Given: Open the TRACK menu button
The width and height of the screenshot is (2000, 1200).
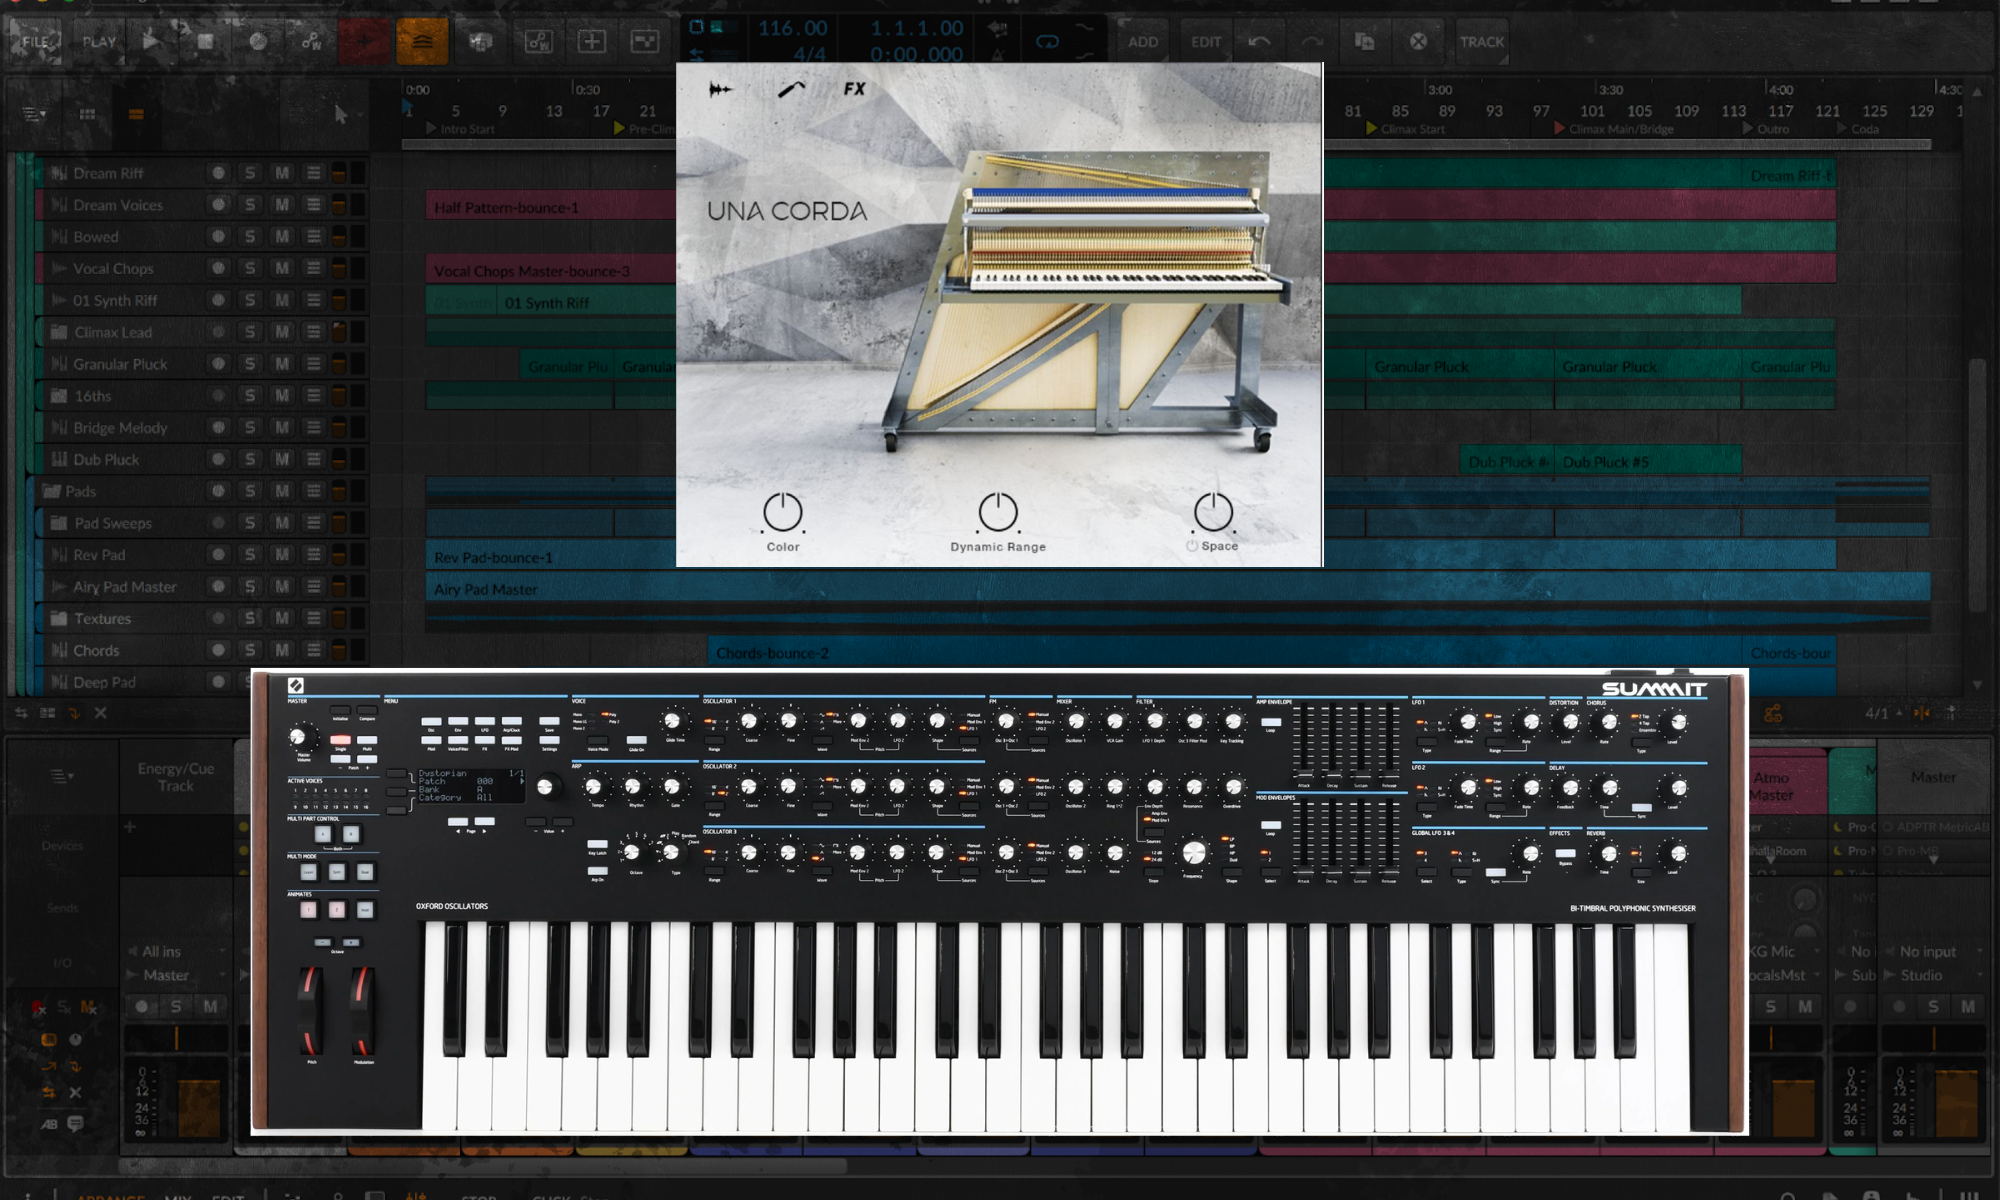Looking at the screenshot, I should pyautogui.click(x=1481, y=41).
